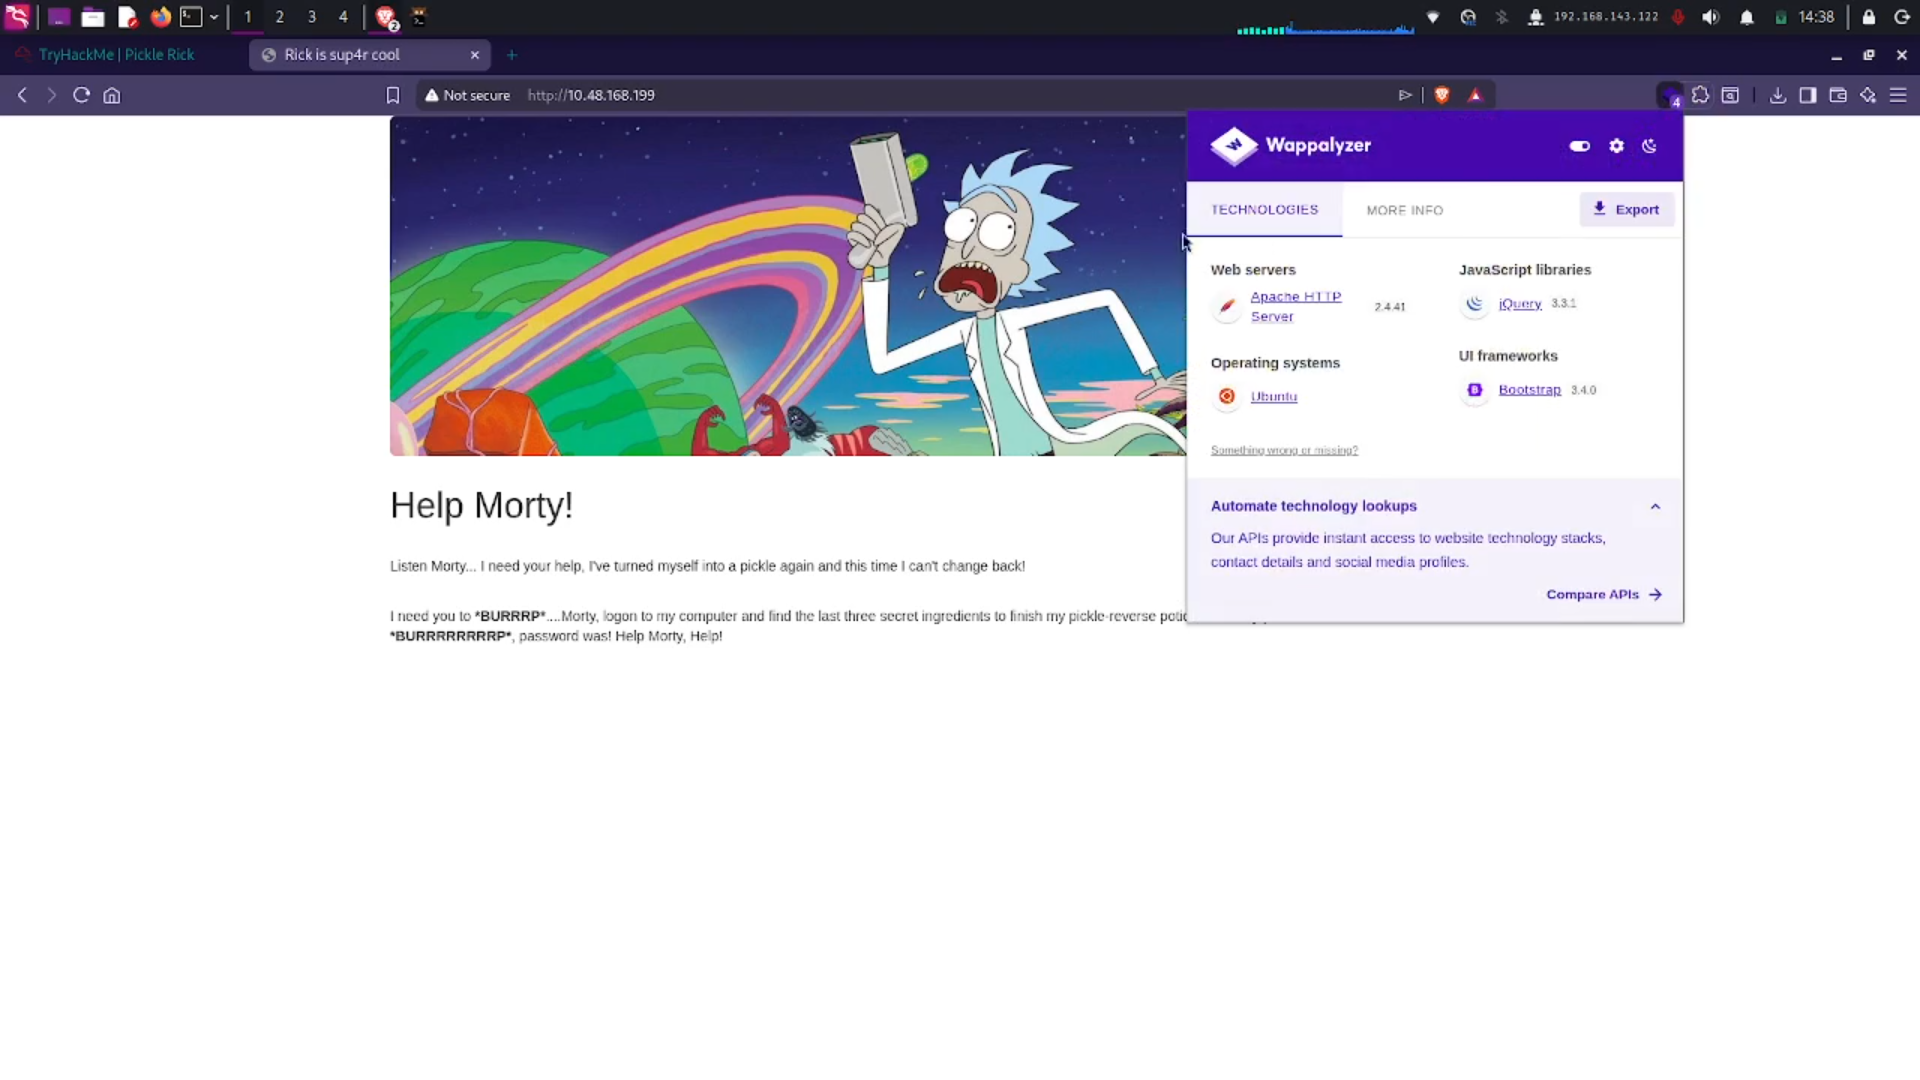Open the Kali Linux applications menu
The width and height of the screenshot is (1920, 1080).
[x=17, y=17]
